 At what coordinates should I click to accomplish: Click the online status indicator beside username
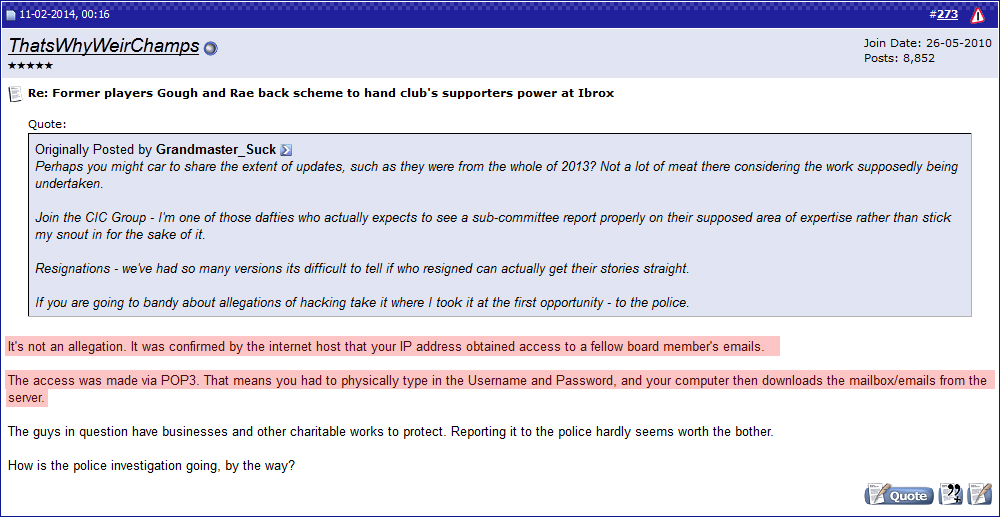click(210, 48)
